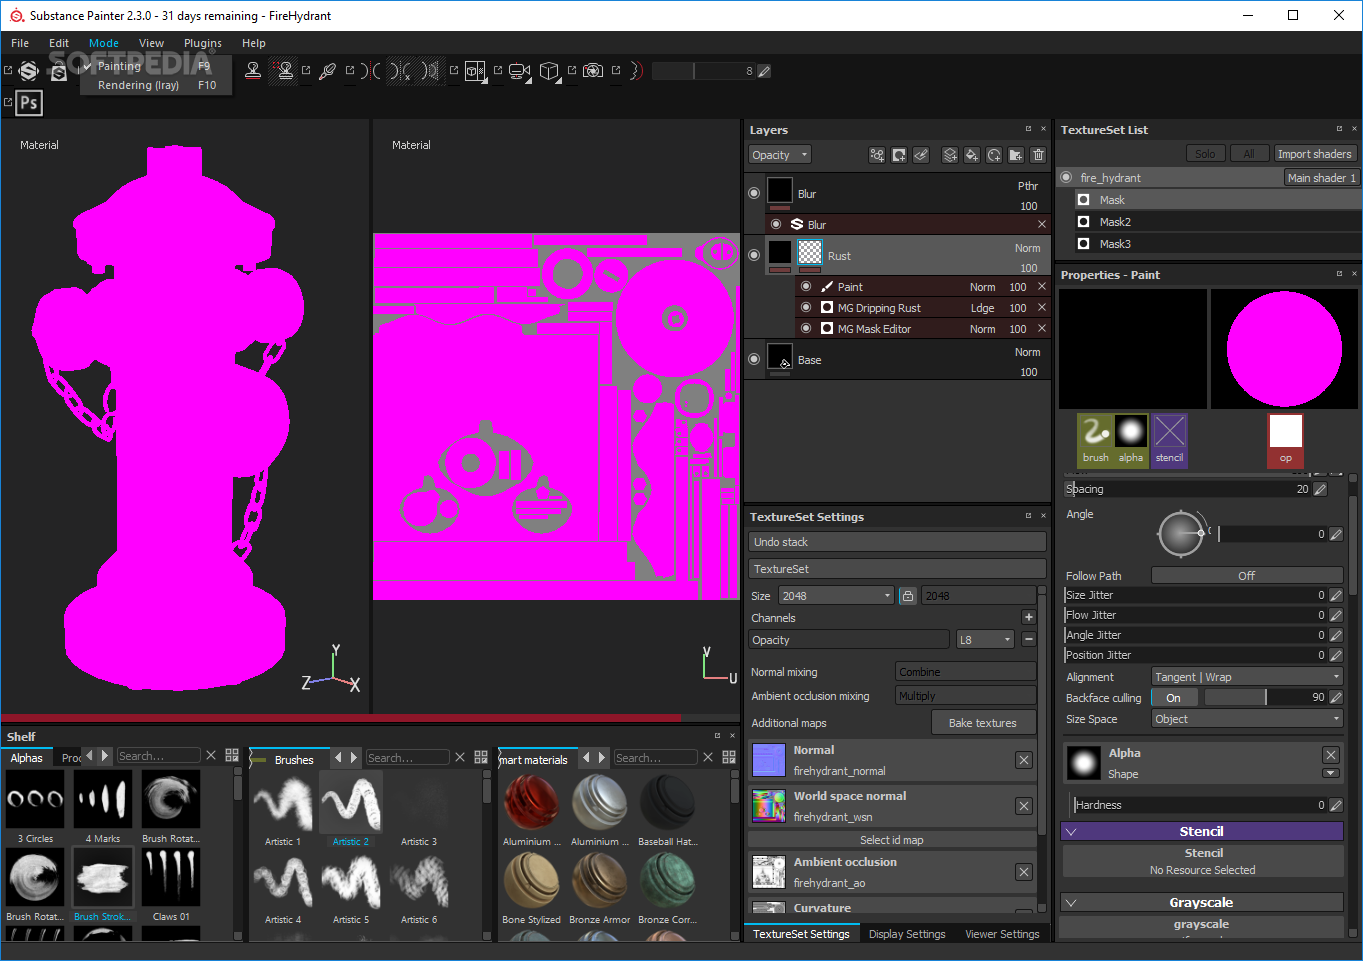Open the 3D/2D viewport layout icon
1363x961 pixels.
[x=475, y=71]
